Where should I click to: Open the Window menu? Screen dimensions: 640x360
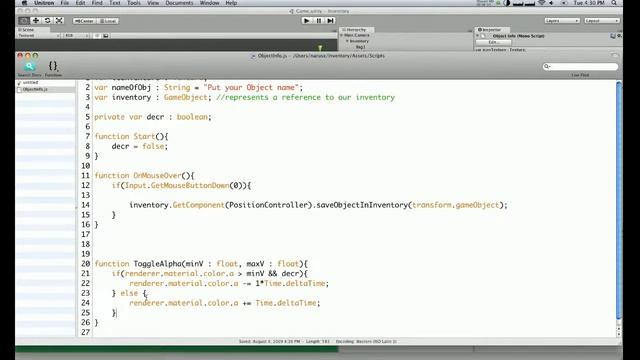[209, 3]
